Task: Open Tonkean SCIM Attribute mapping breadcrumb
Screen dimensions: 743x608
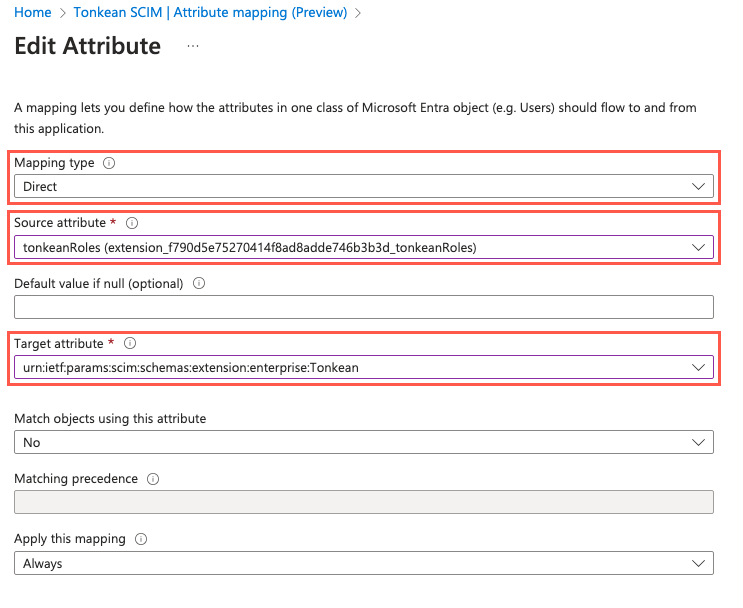Action: point(210,13)
